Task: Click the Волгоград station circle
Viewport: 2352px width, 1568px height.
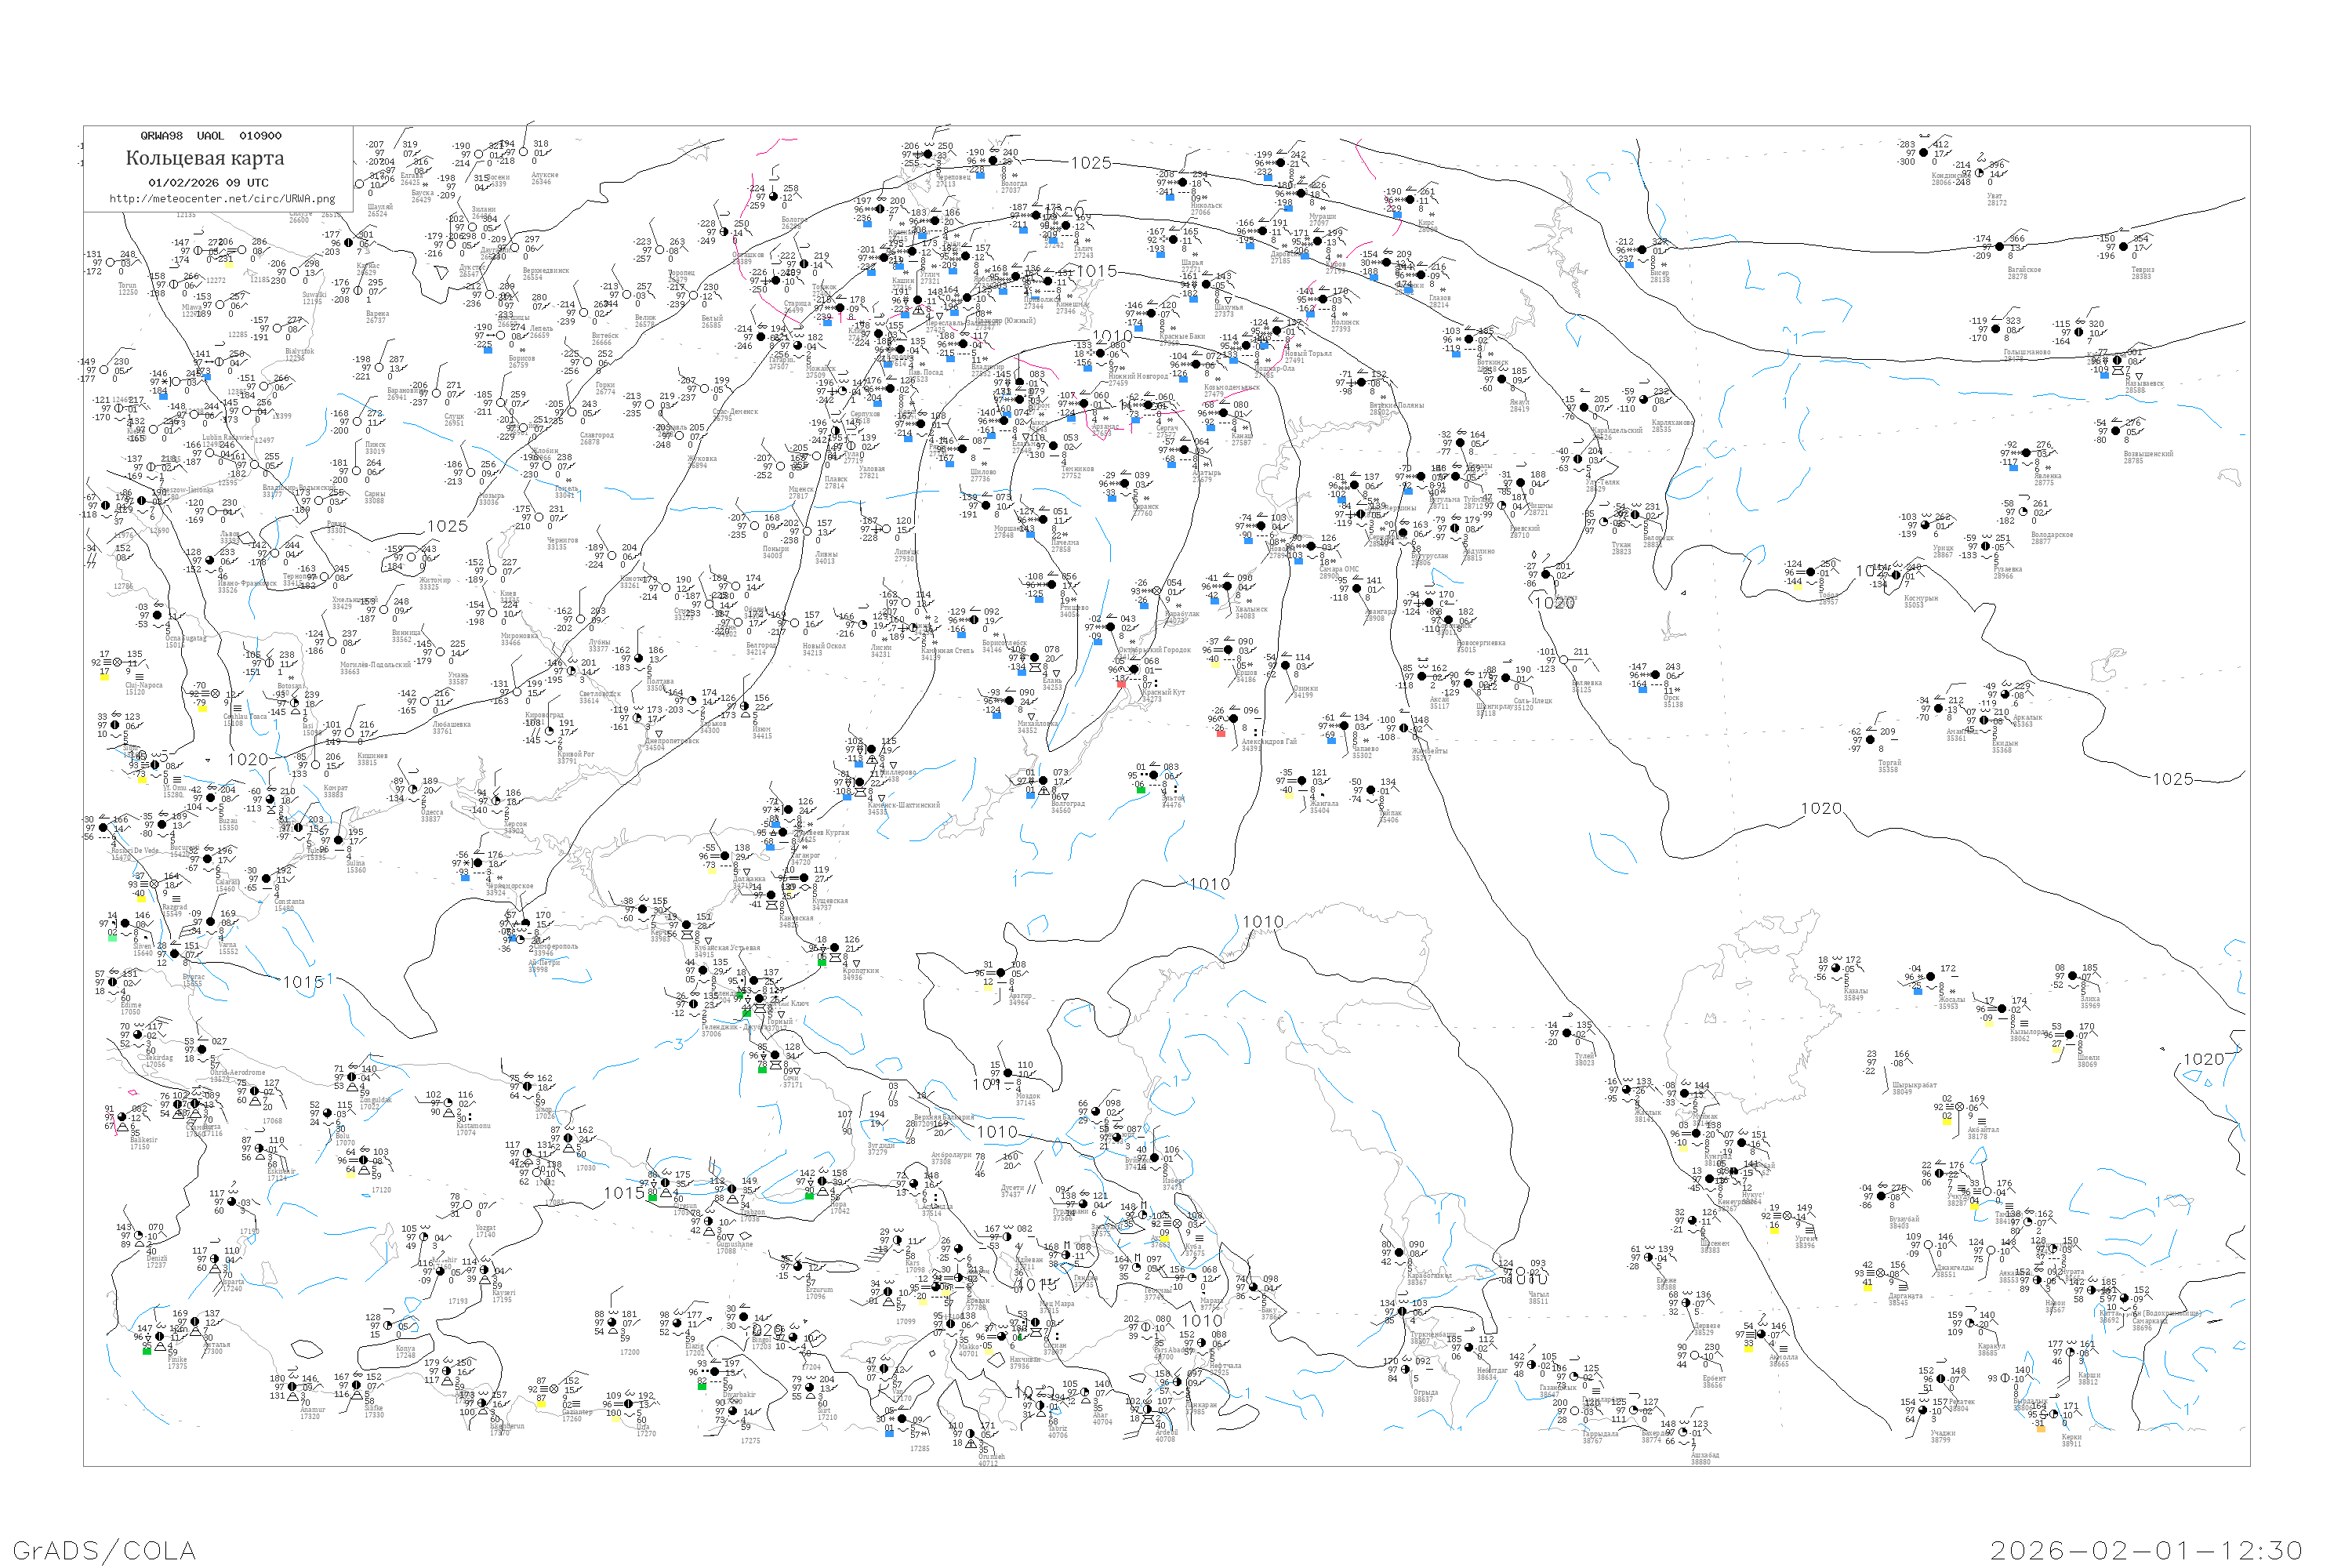Action: coord(1044,781)
